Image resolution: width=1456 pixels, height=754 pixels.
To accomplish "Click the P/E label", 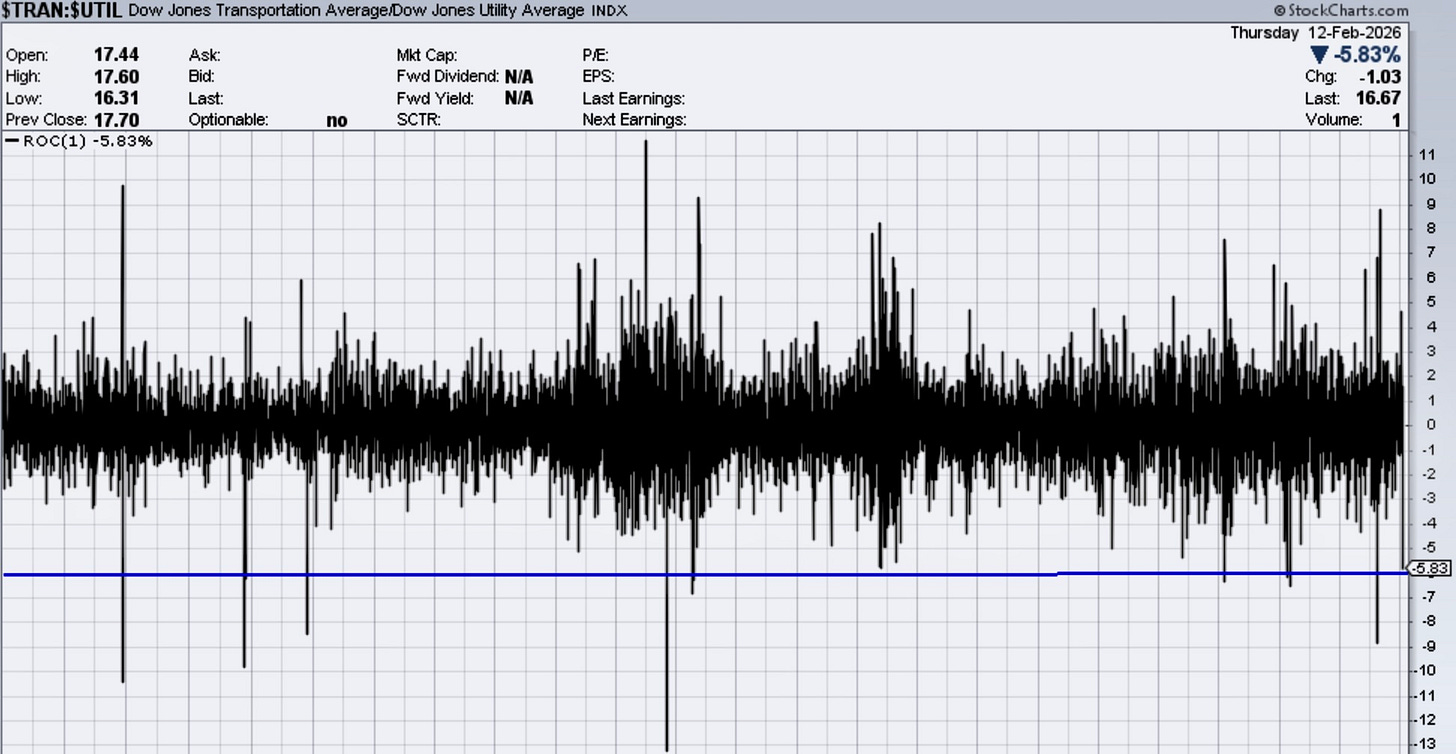I will pos(596,56).
